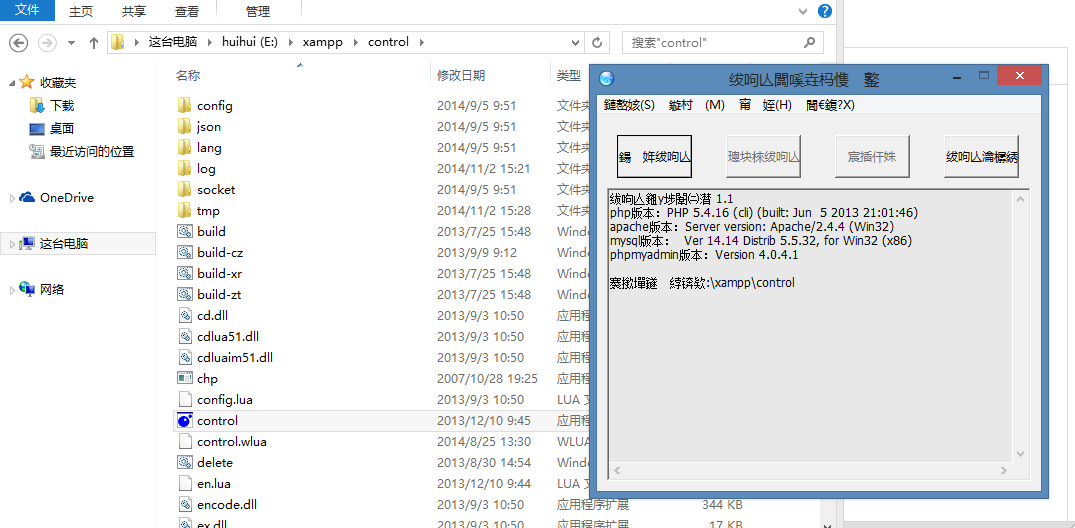The width and height of the screenshot is (1075, 528).
Task: Select the delete batch file icon
Action: click(x=184, y=463)
